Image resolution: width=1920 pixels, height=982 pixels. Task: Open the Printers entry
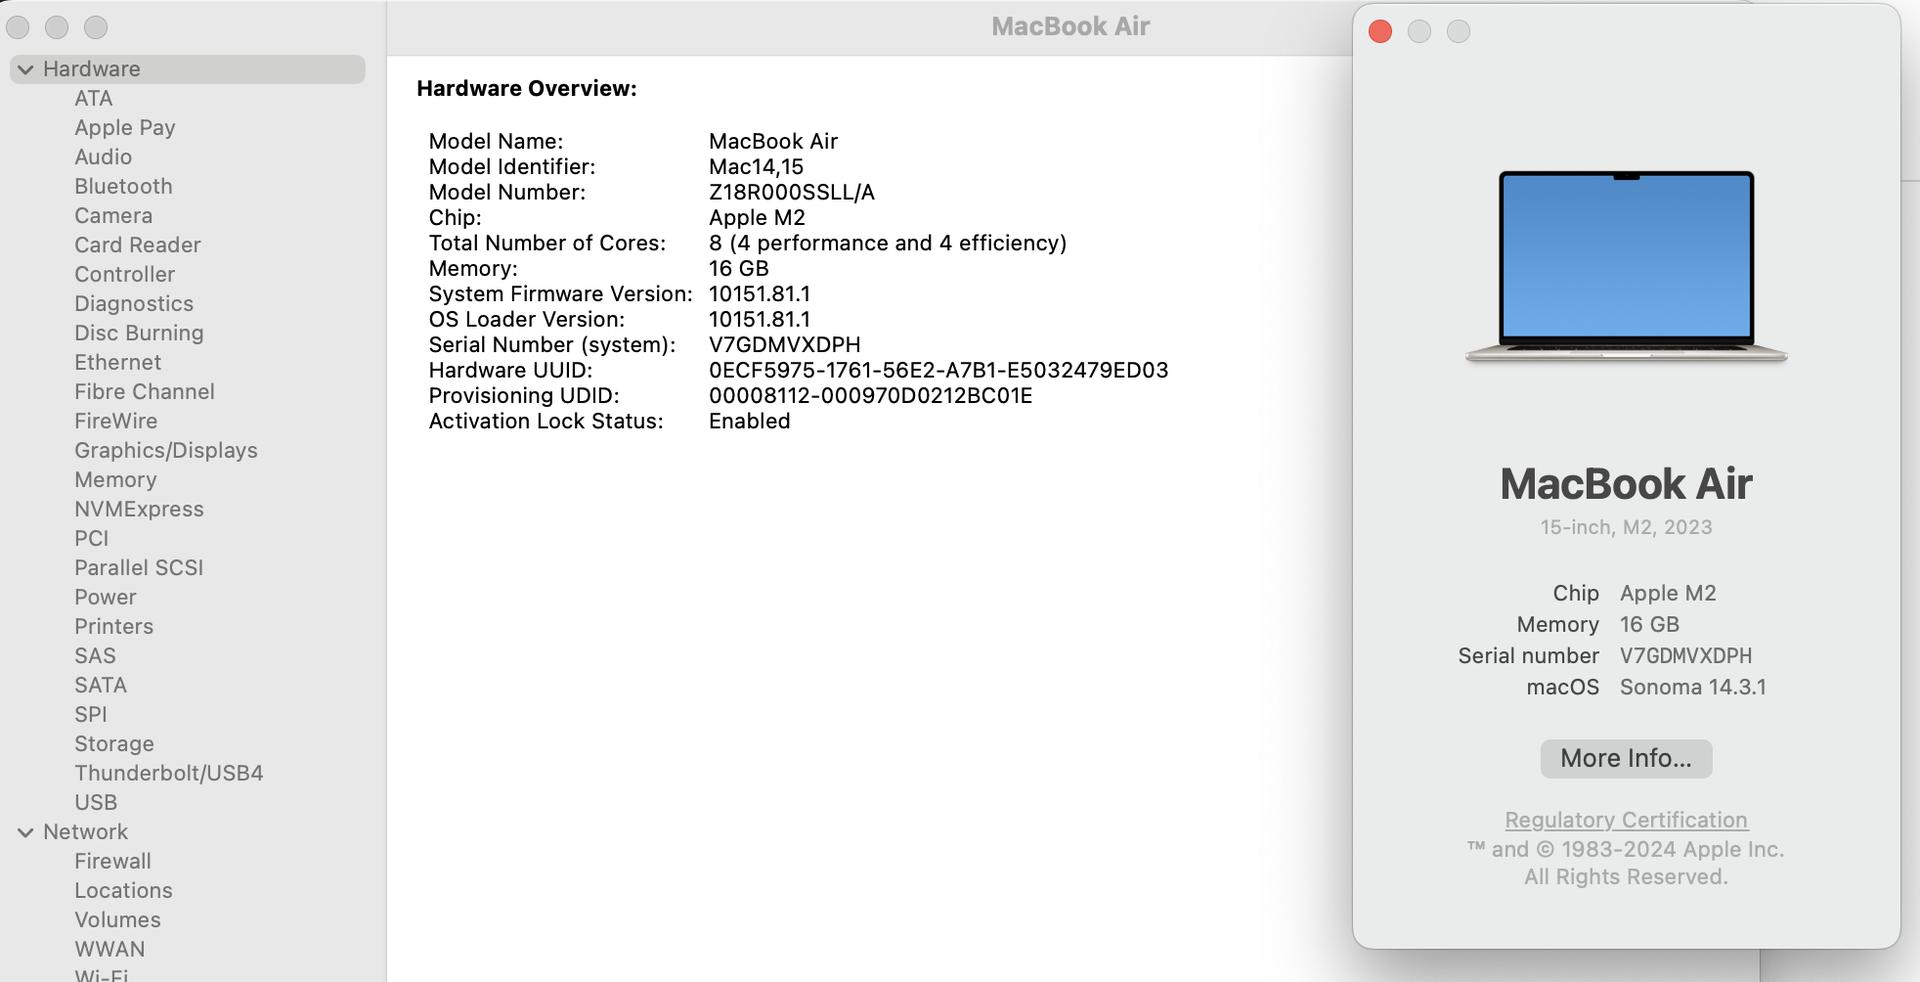(x=114, y=627)
